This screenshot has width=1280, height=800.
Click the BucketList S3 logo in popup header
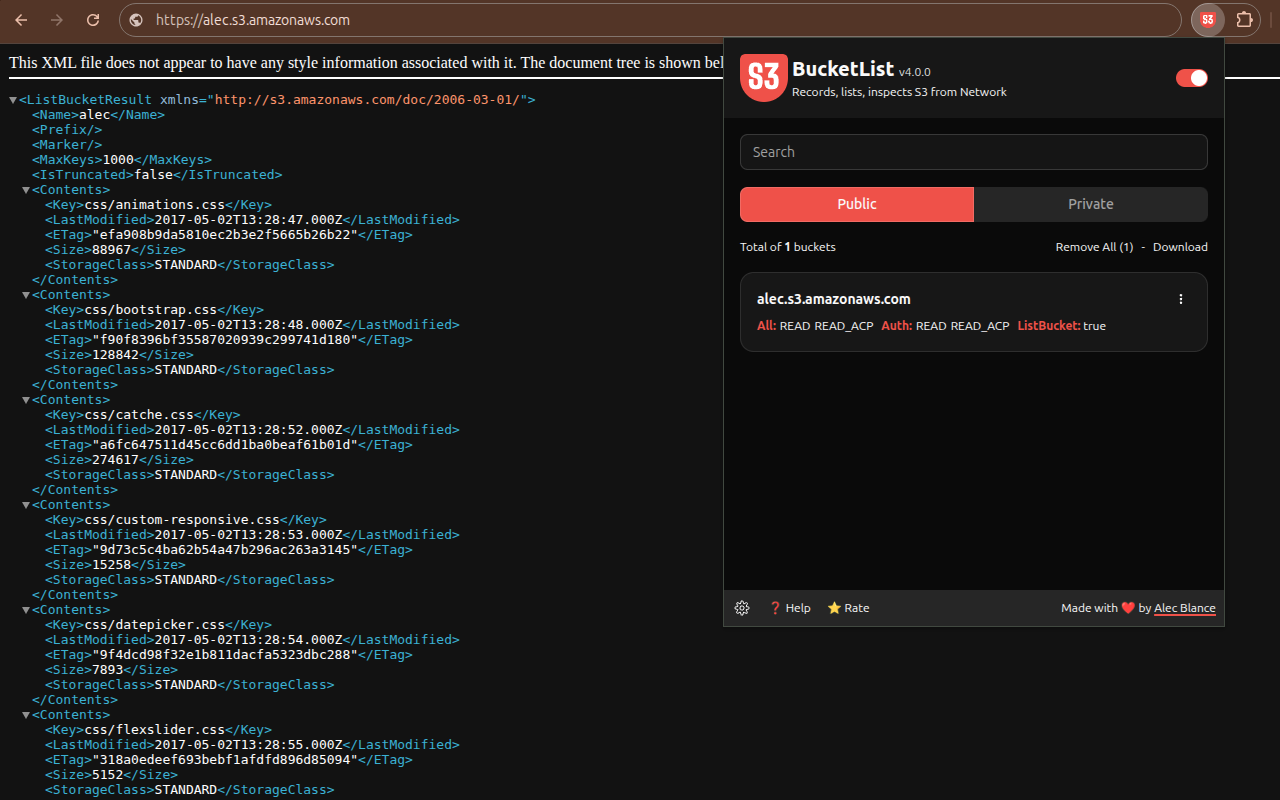pyautogui.click(x=764, y=77)
